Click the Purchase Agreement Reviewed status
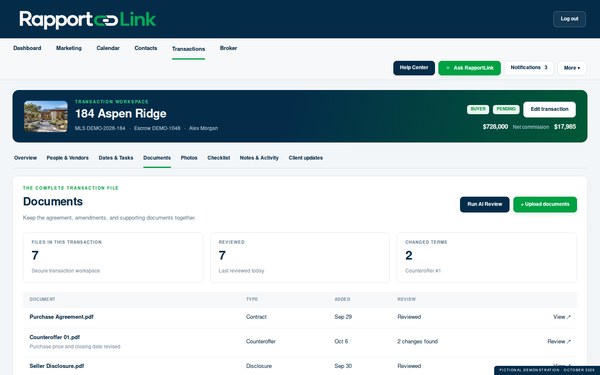The width and height of the screenshot is (600, 375). (x=409, y=317)
